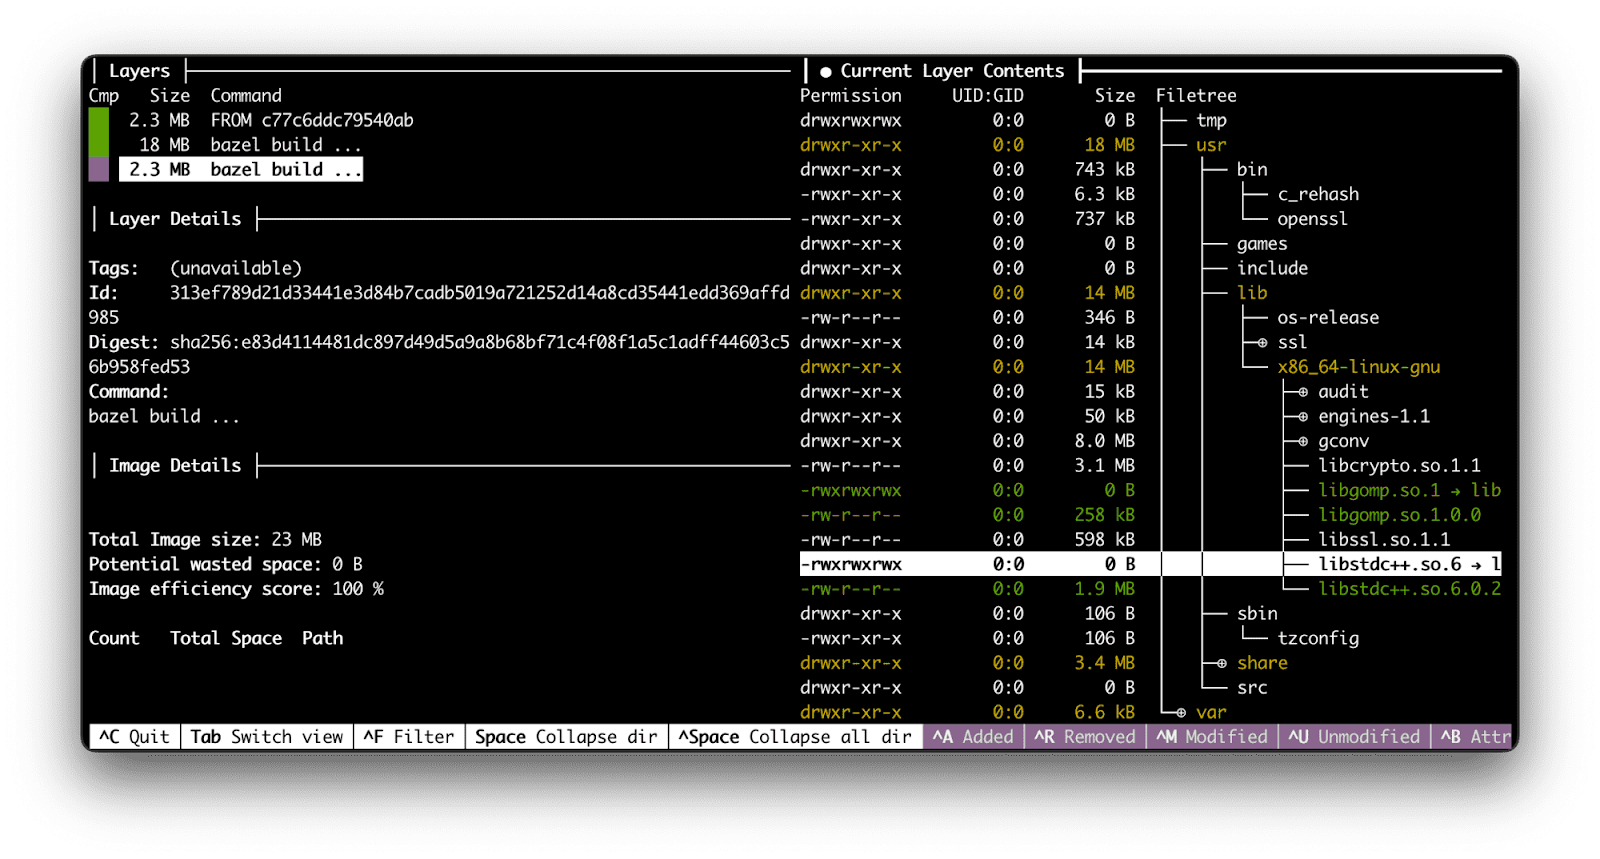Click the purple Cmp marker of third layer
The height and width of the screenshot is (859, 1600).
tap(99, 169)
